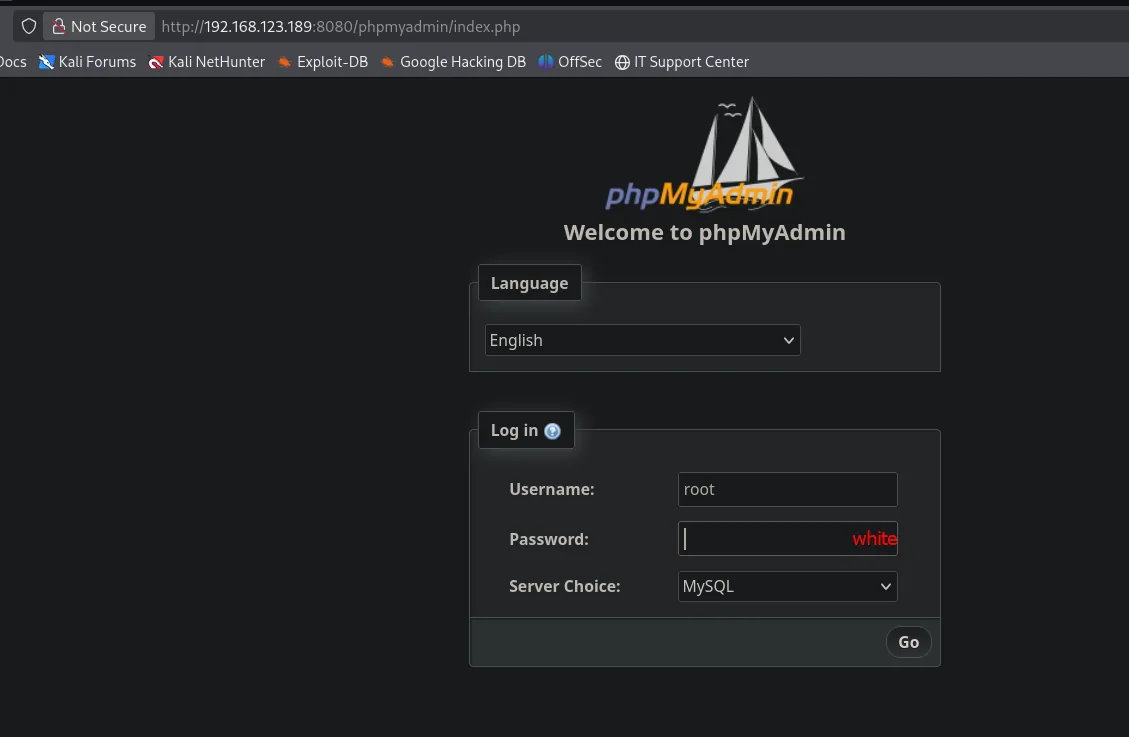Focus the Password input field
The height and width of the screenshot is (737, 1129).
tap(788, 538)
